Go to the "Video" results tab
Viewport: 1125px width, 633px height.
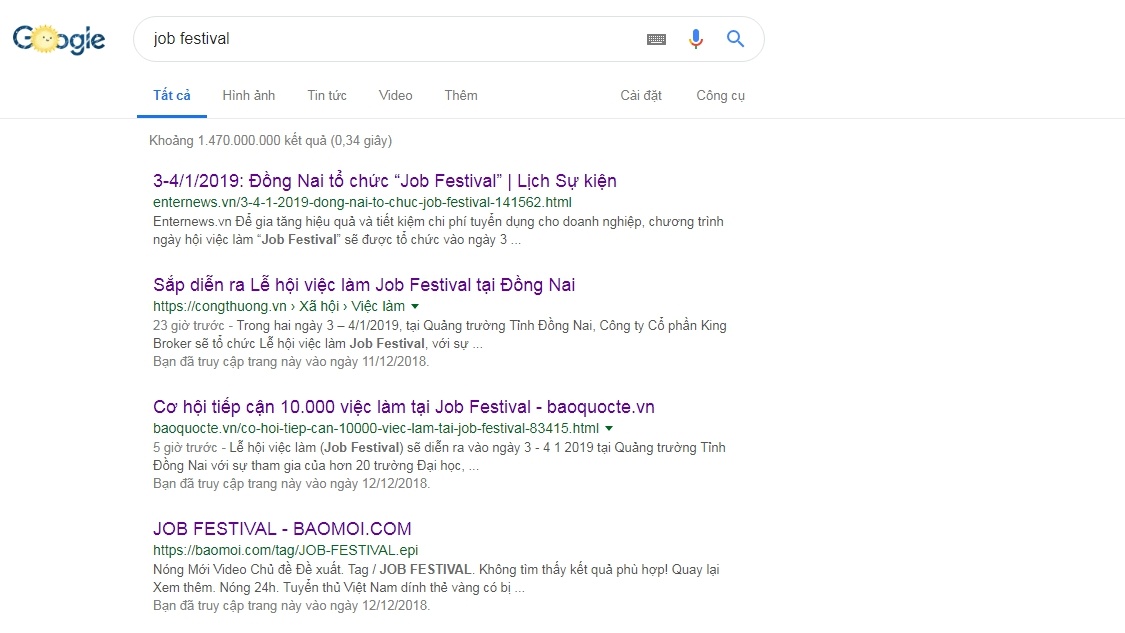[395, 95]
